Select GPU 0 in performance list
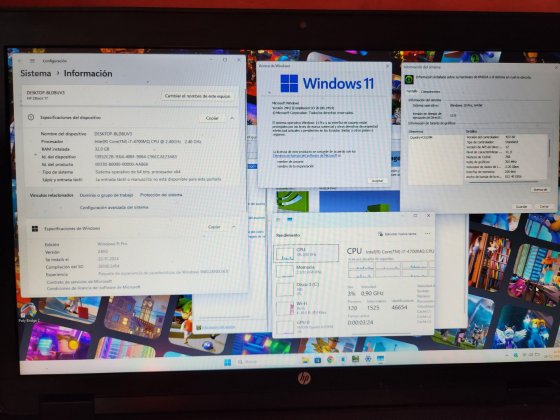This screenshot has width=560, height=420. 306,326
